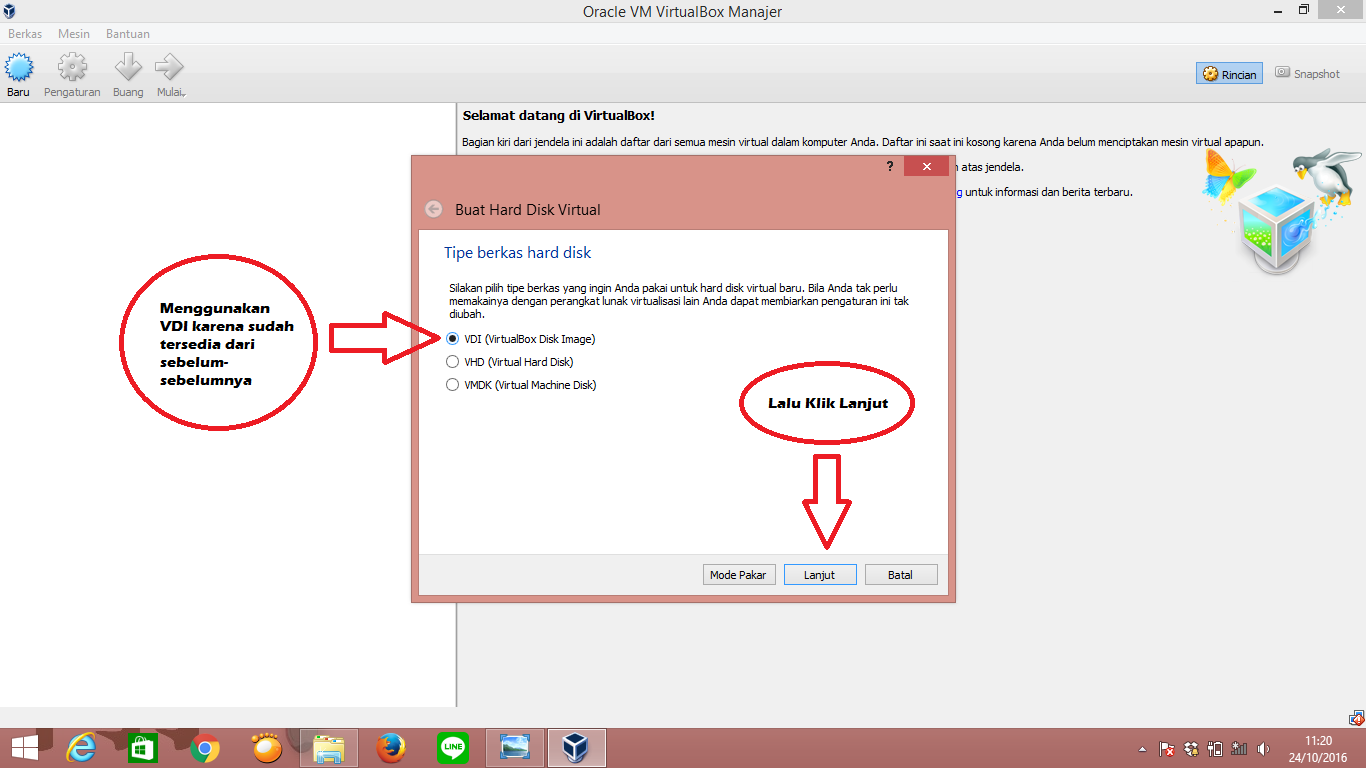
Task: Open the Mesin menu
Action: [x=74, y=34]
